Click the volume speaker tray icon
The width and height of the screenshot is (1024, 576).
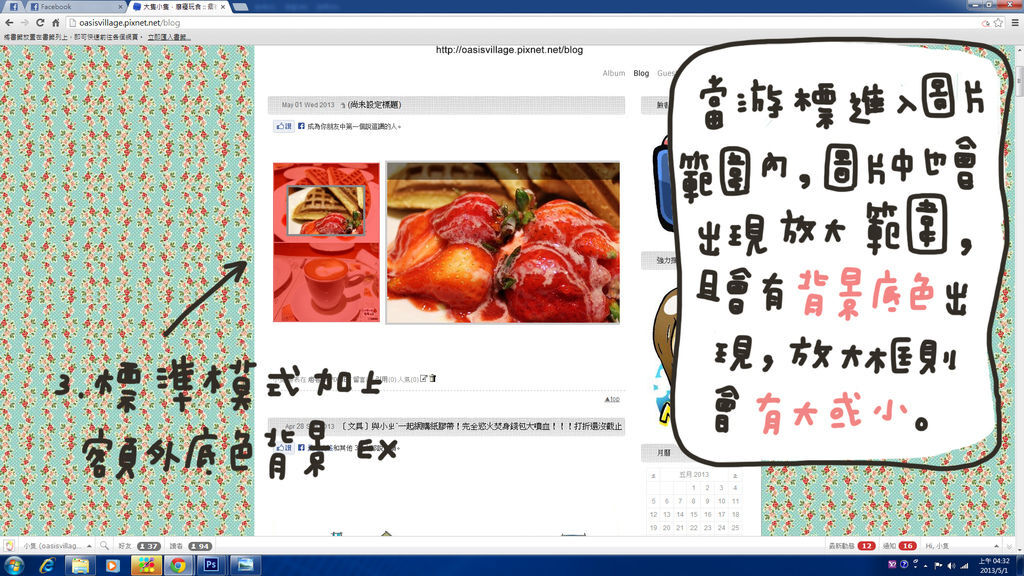pos(951,566)
